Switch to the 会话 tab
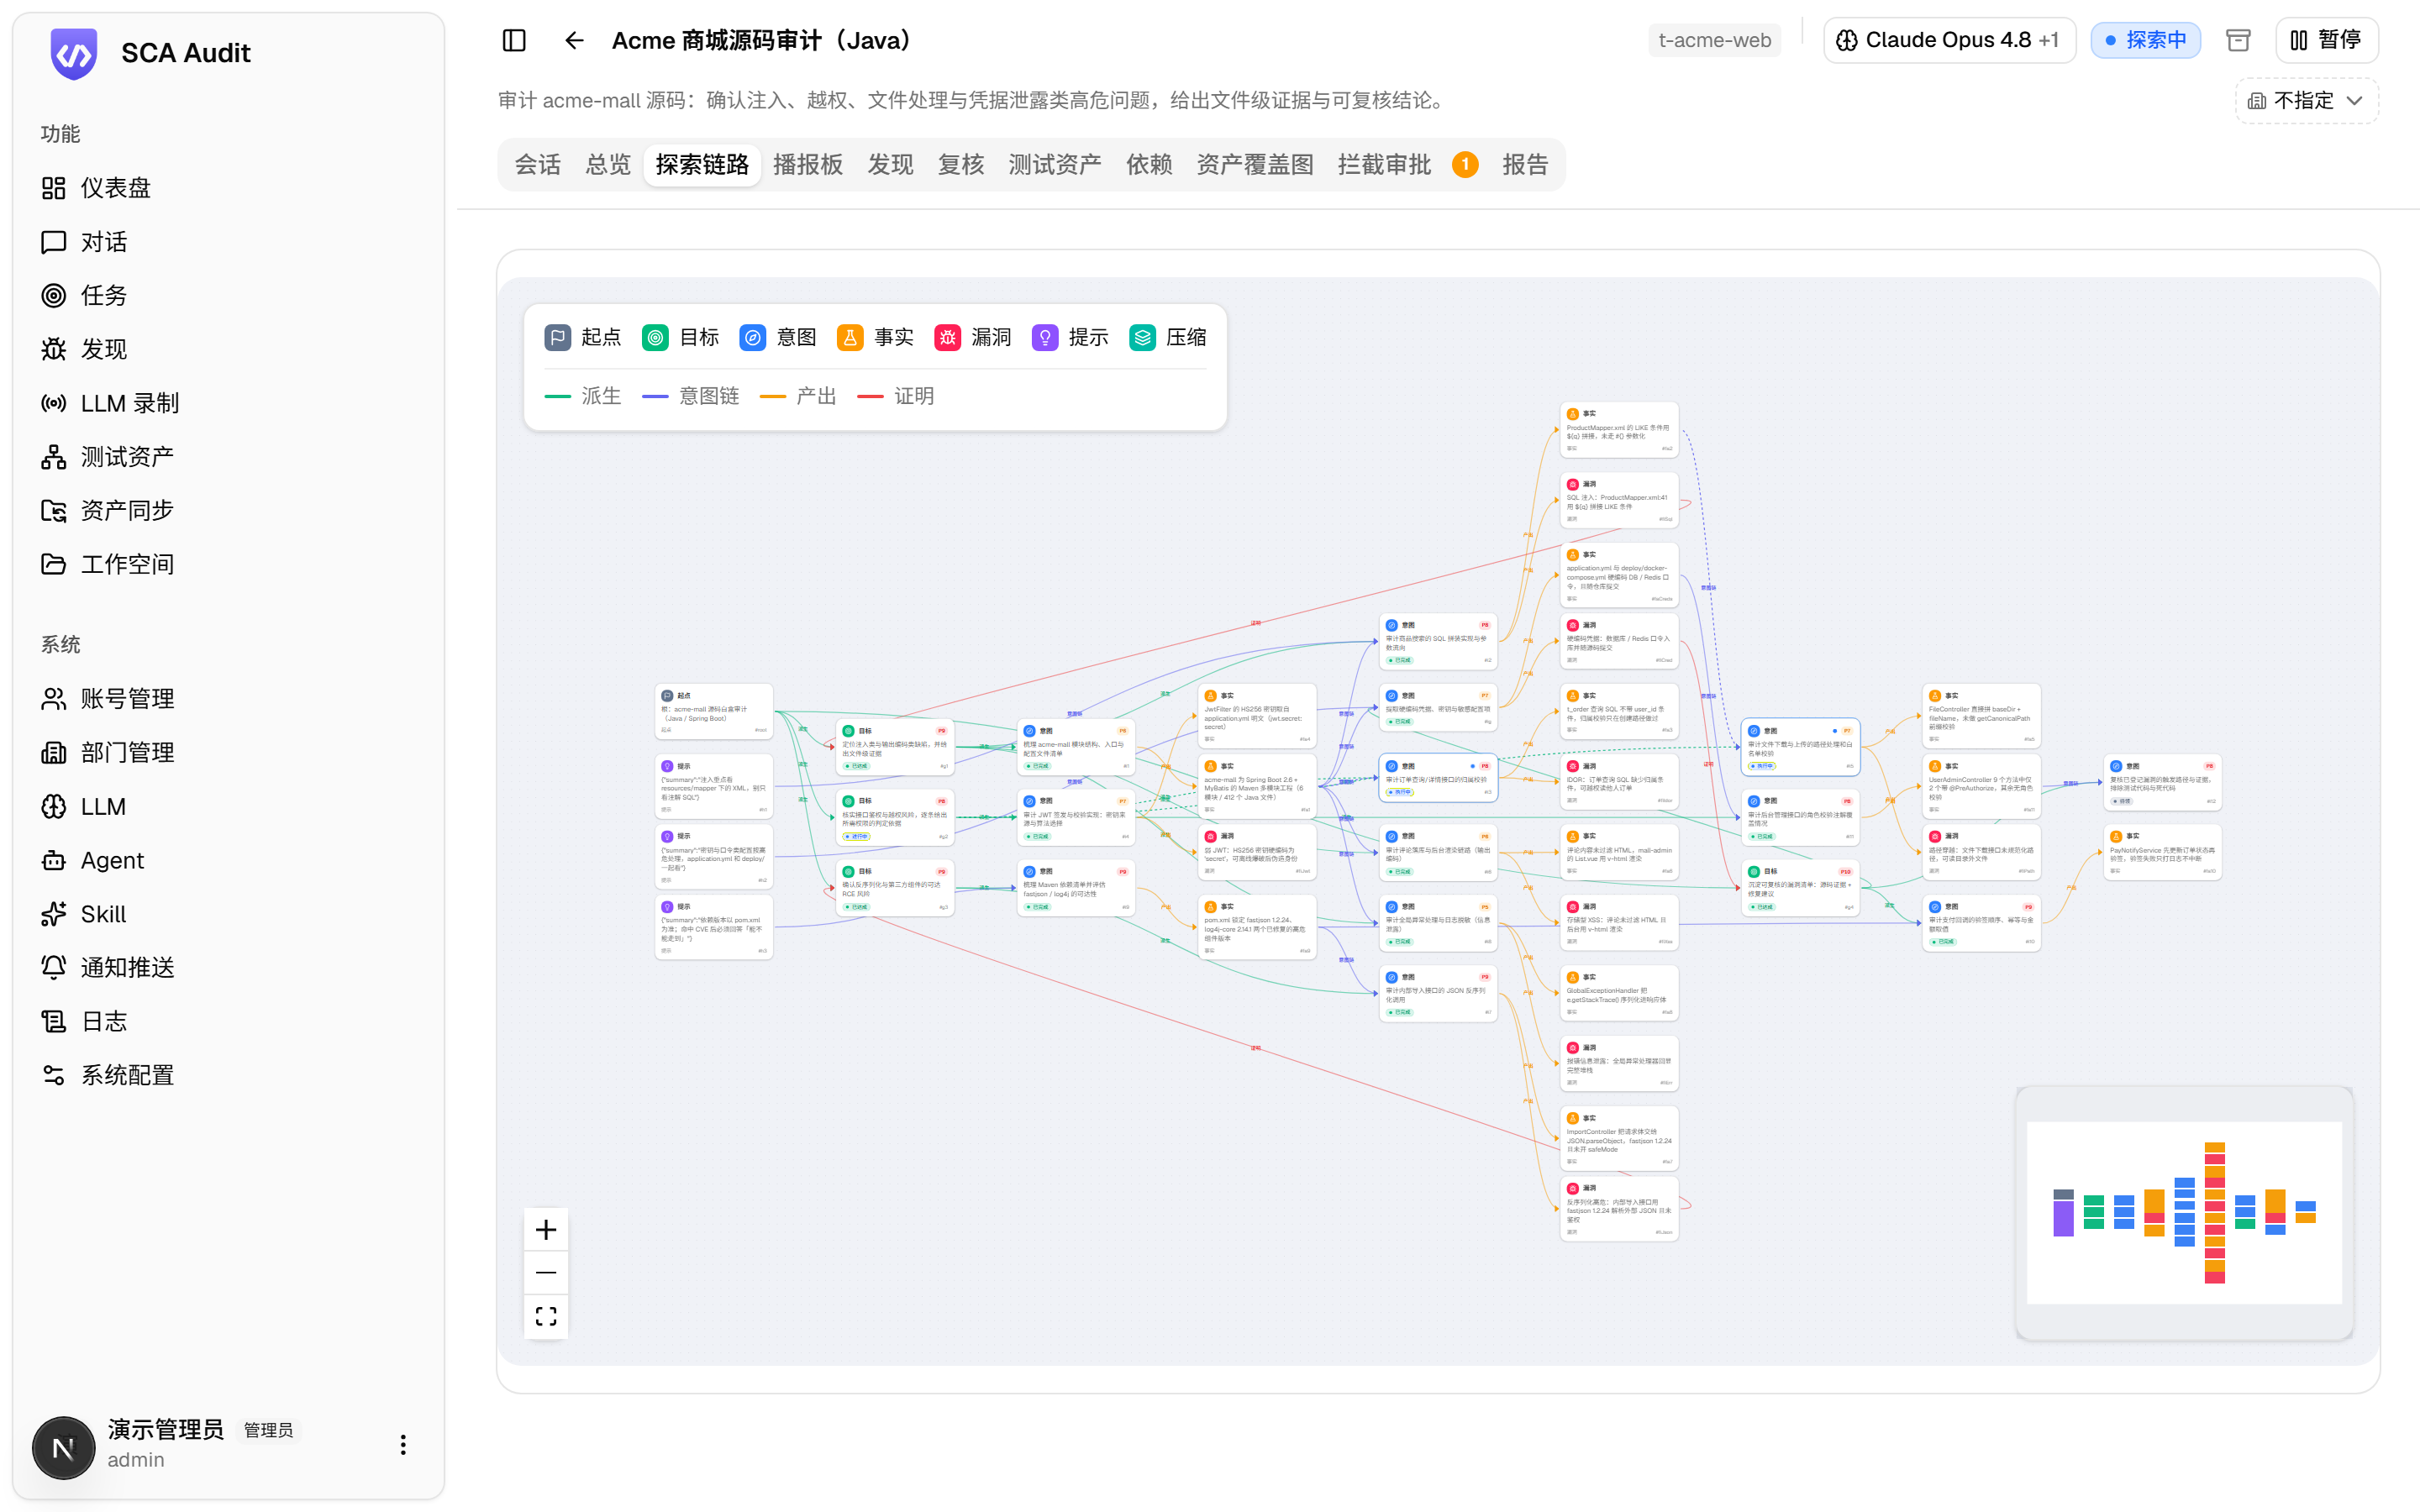 pyautogui.click(x=537, y=164)
